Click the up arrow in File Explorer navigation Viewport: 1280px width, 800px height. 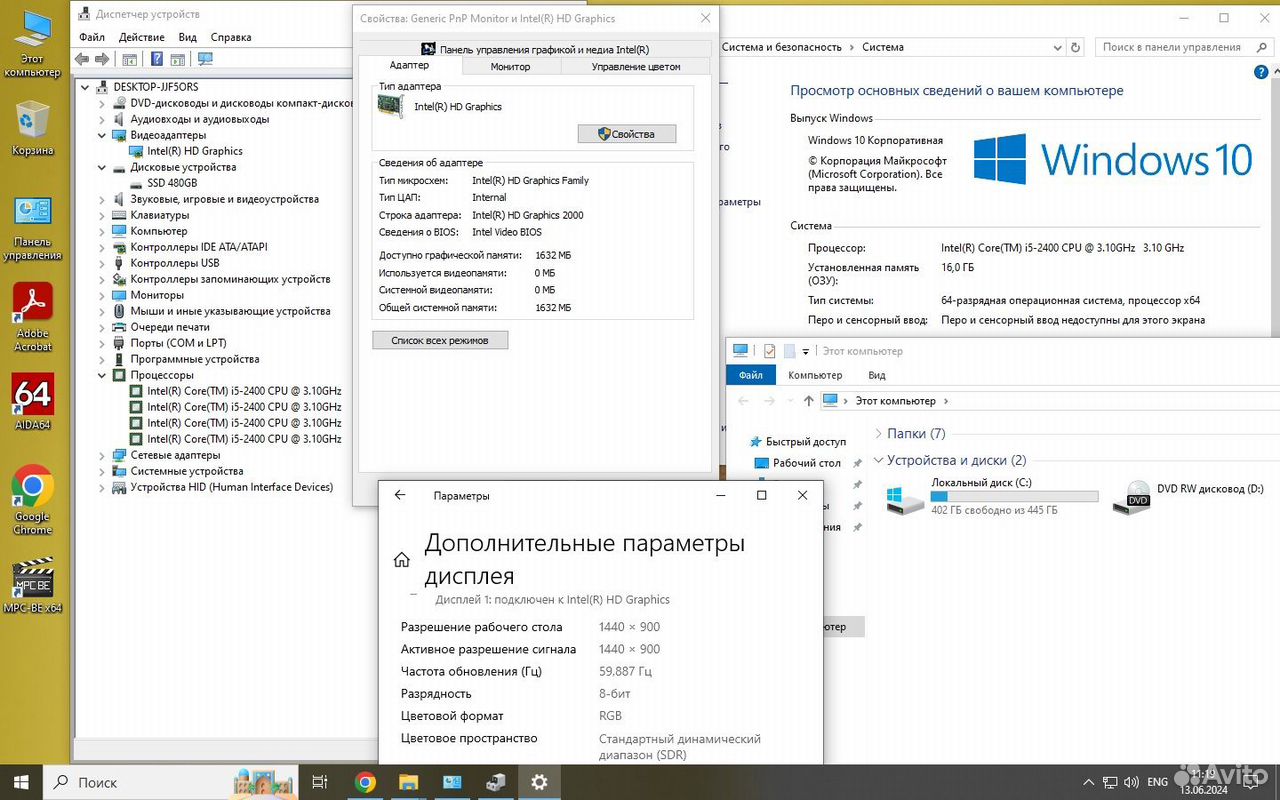pos(809,401)
